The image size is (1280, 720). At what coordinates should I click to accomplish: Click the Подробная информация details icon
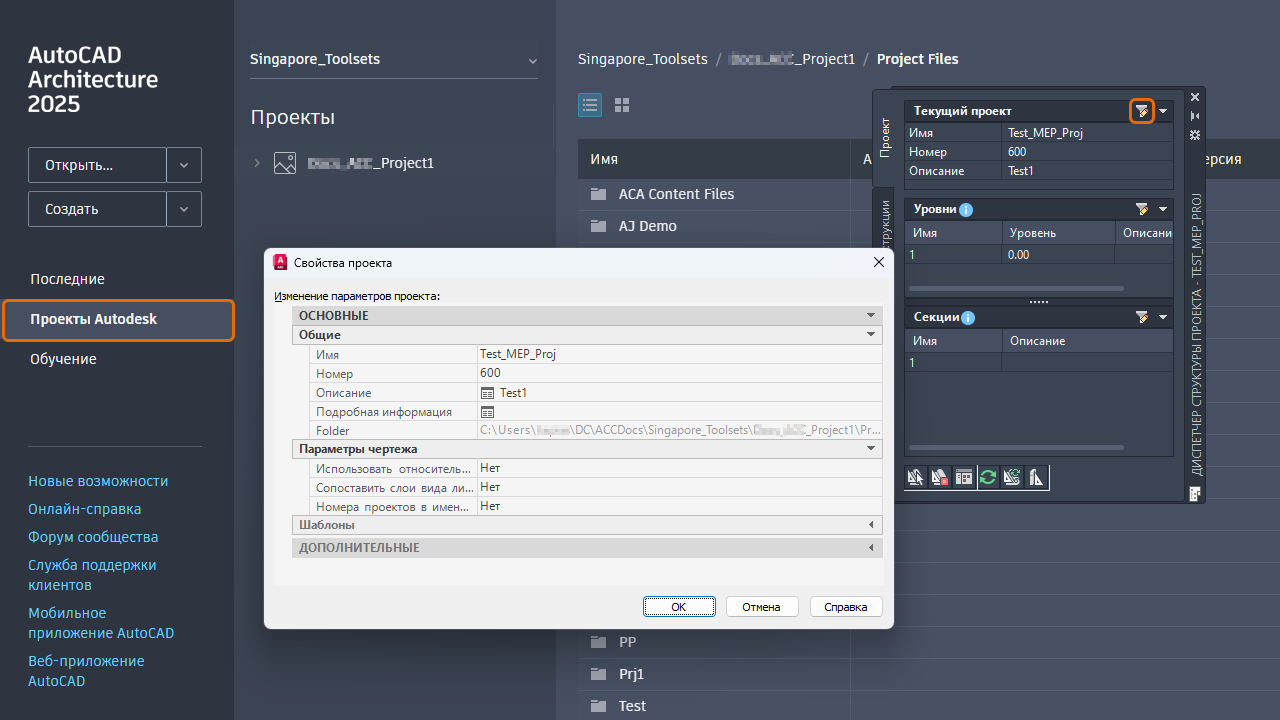[488, 412]
